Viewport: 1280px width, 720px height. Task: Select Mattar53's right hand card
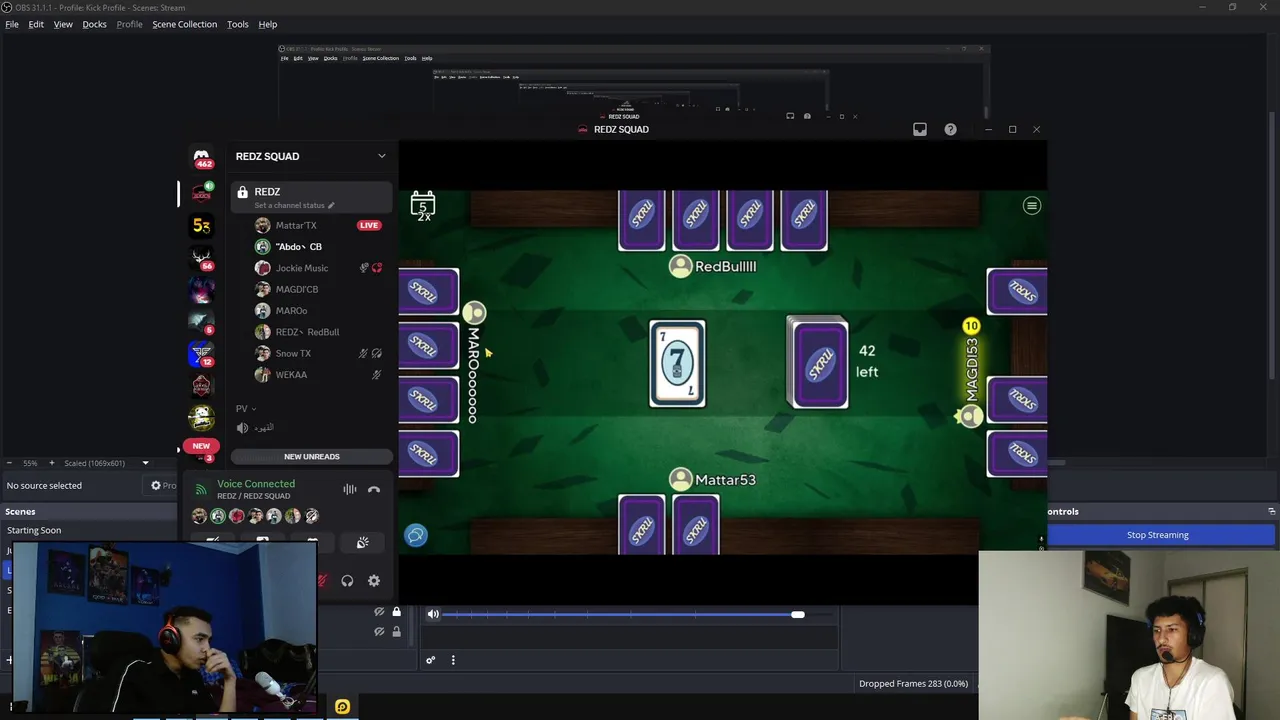(x=696, y=523)
